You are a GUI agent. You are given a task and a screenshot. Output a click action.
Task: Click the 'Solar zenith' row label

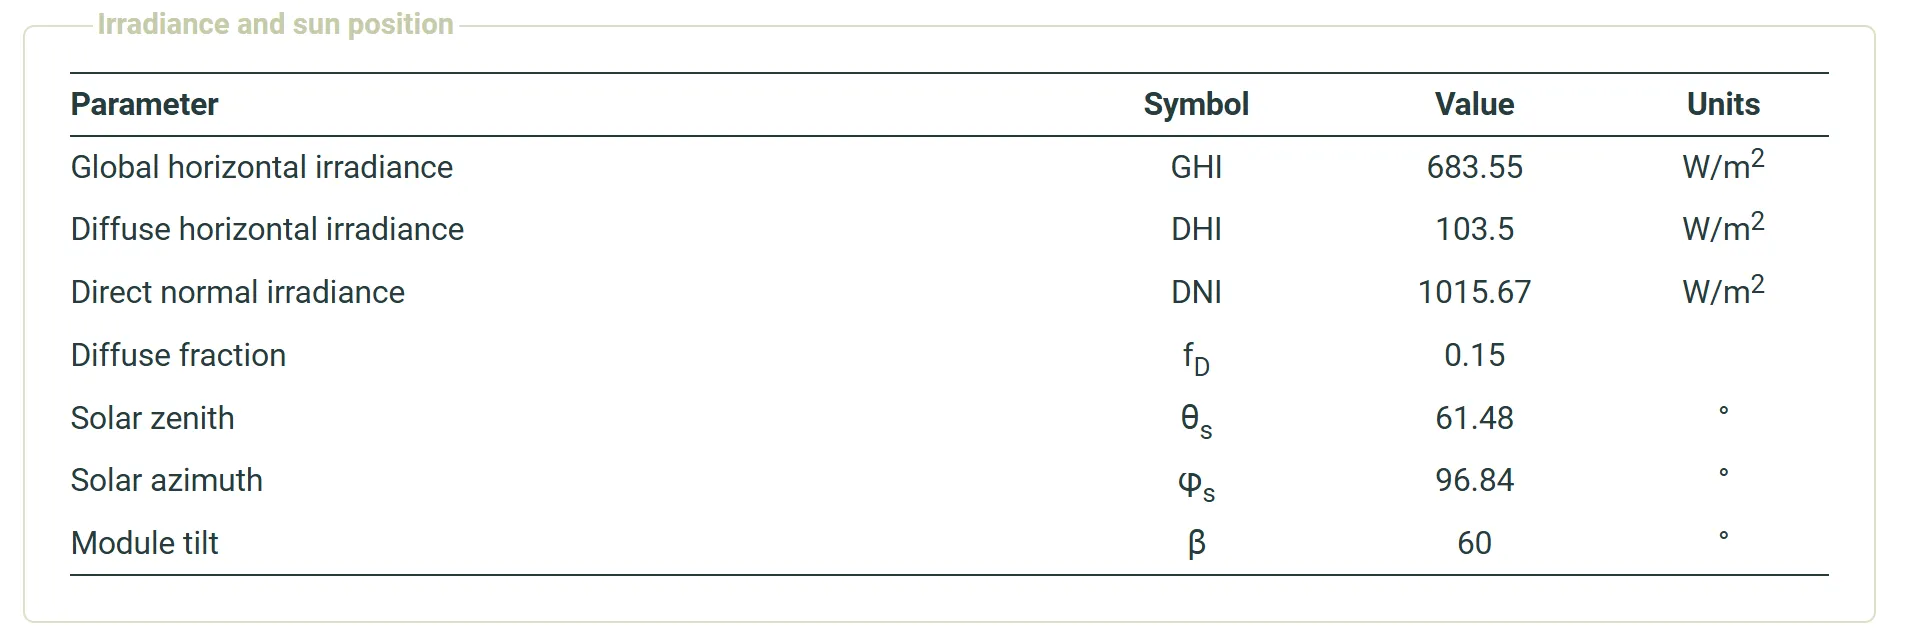152,418
